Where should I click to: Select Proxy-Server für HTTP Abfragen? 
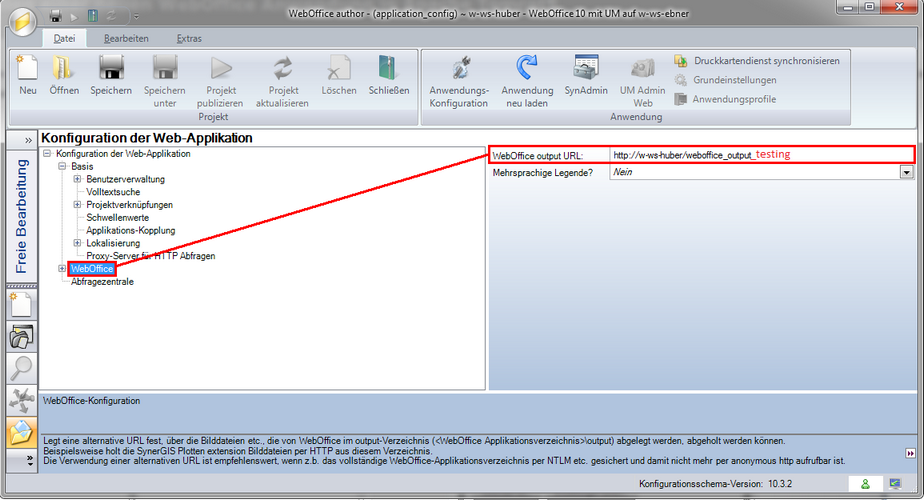tap(150, 256)
